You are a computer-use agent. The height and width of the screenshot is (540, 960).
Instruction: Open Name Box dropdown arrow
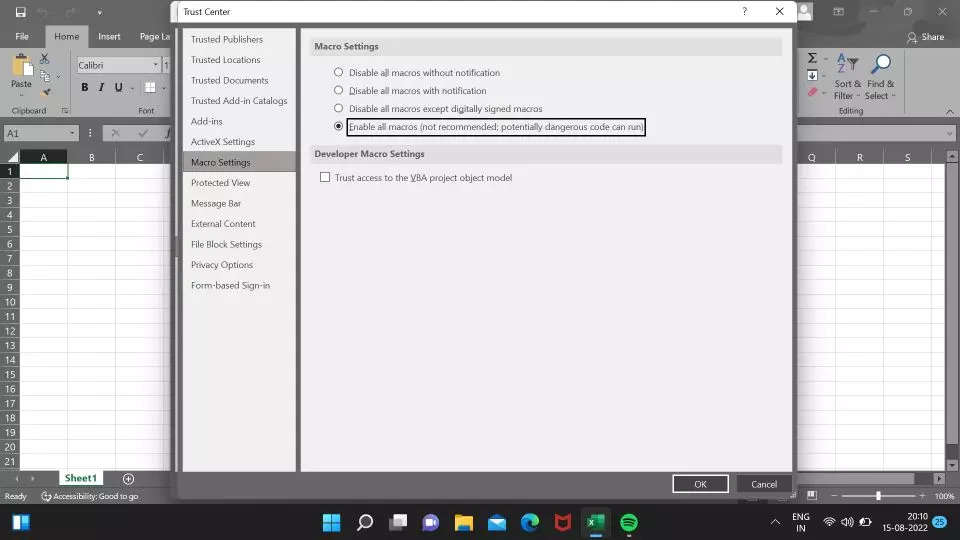pos(72,133)
